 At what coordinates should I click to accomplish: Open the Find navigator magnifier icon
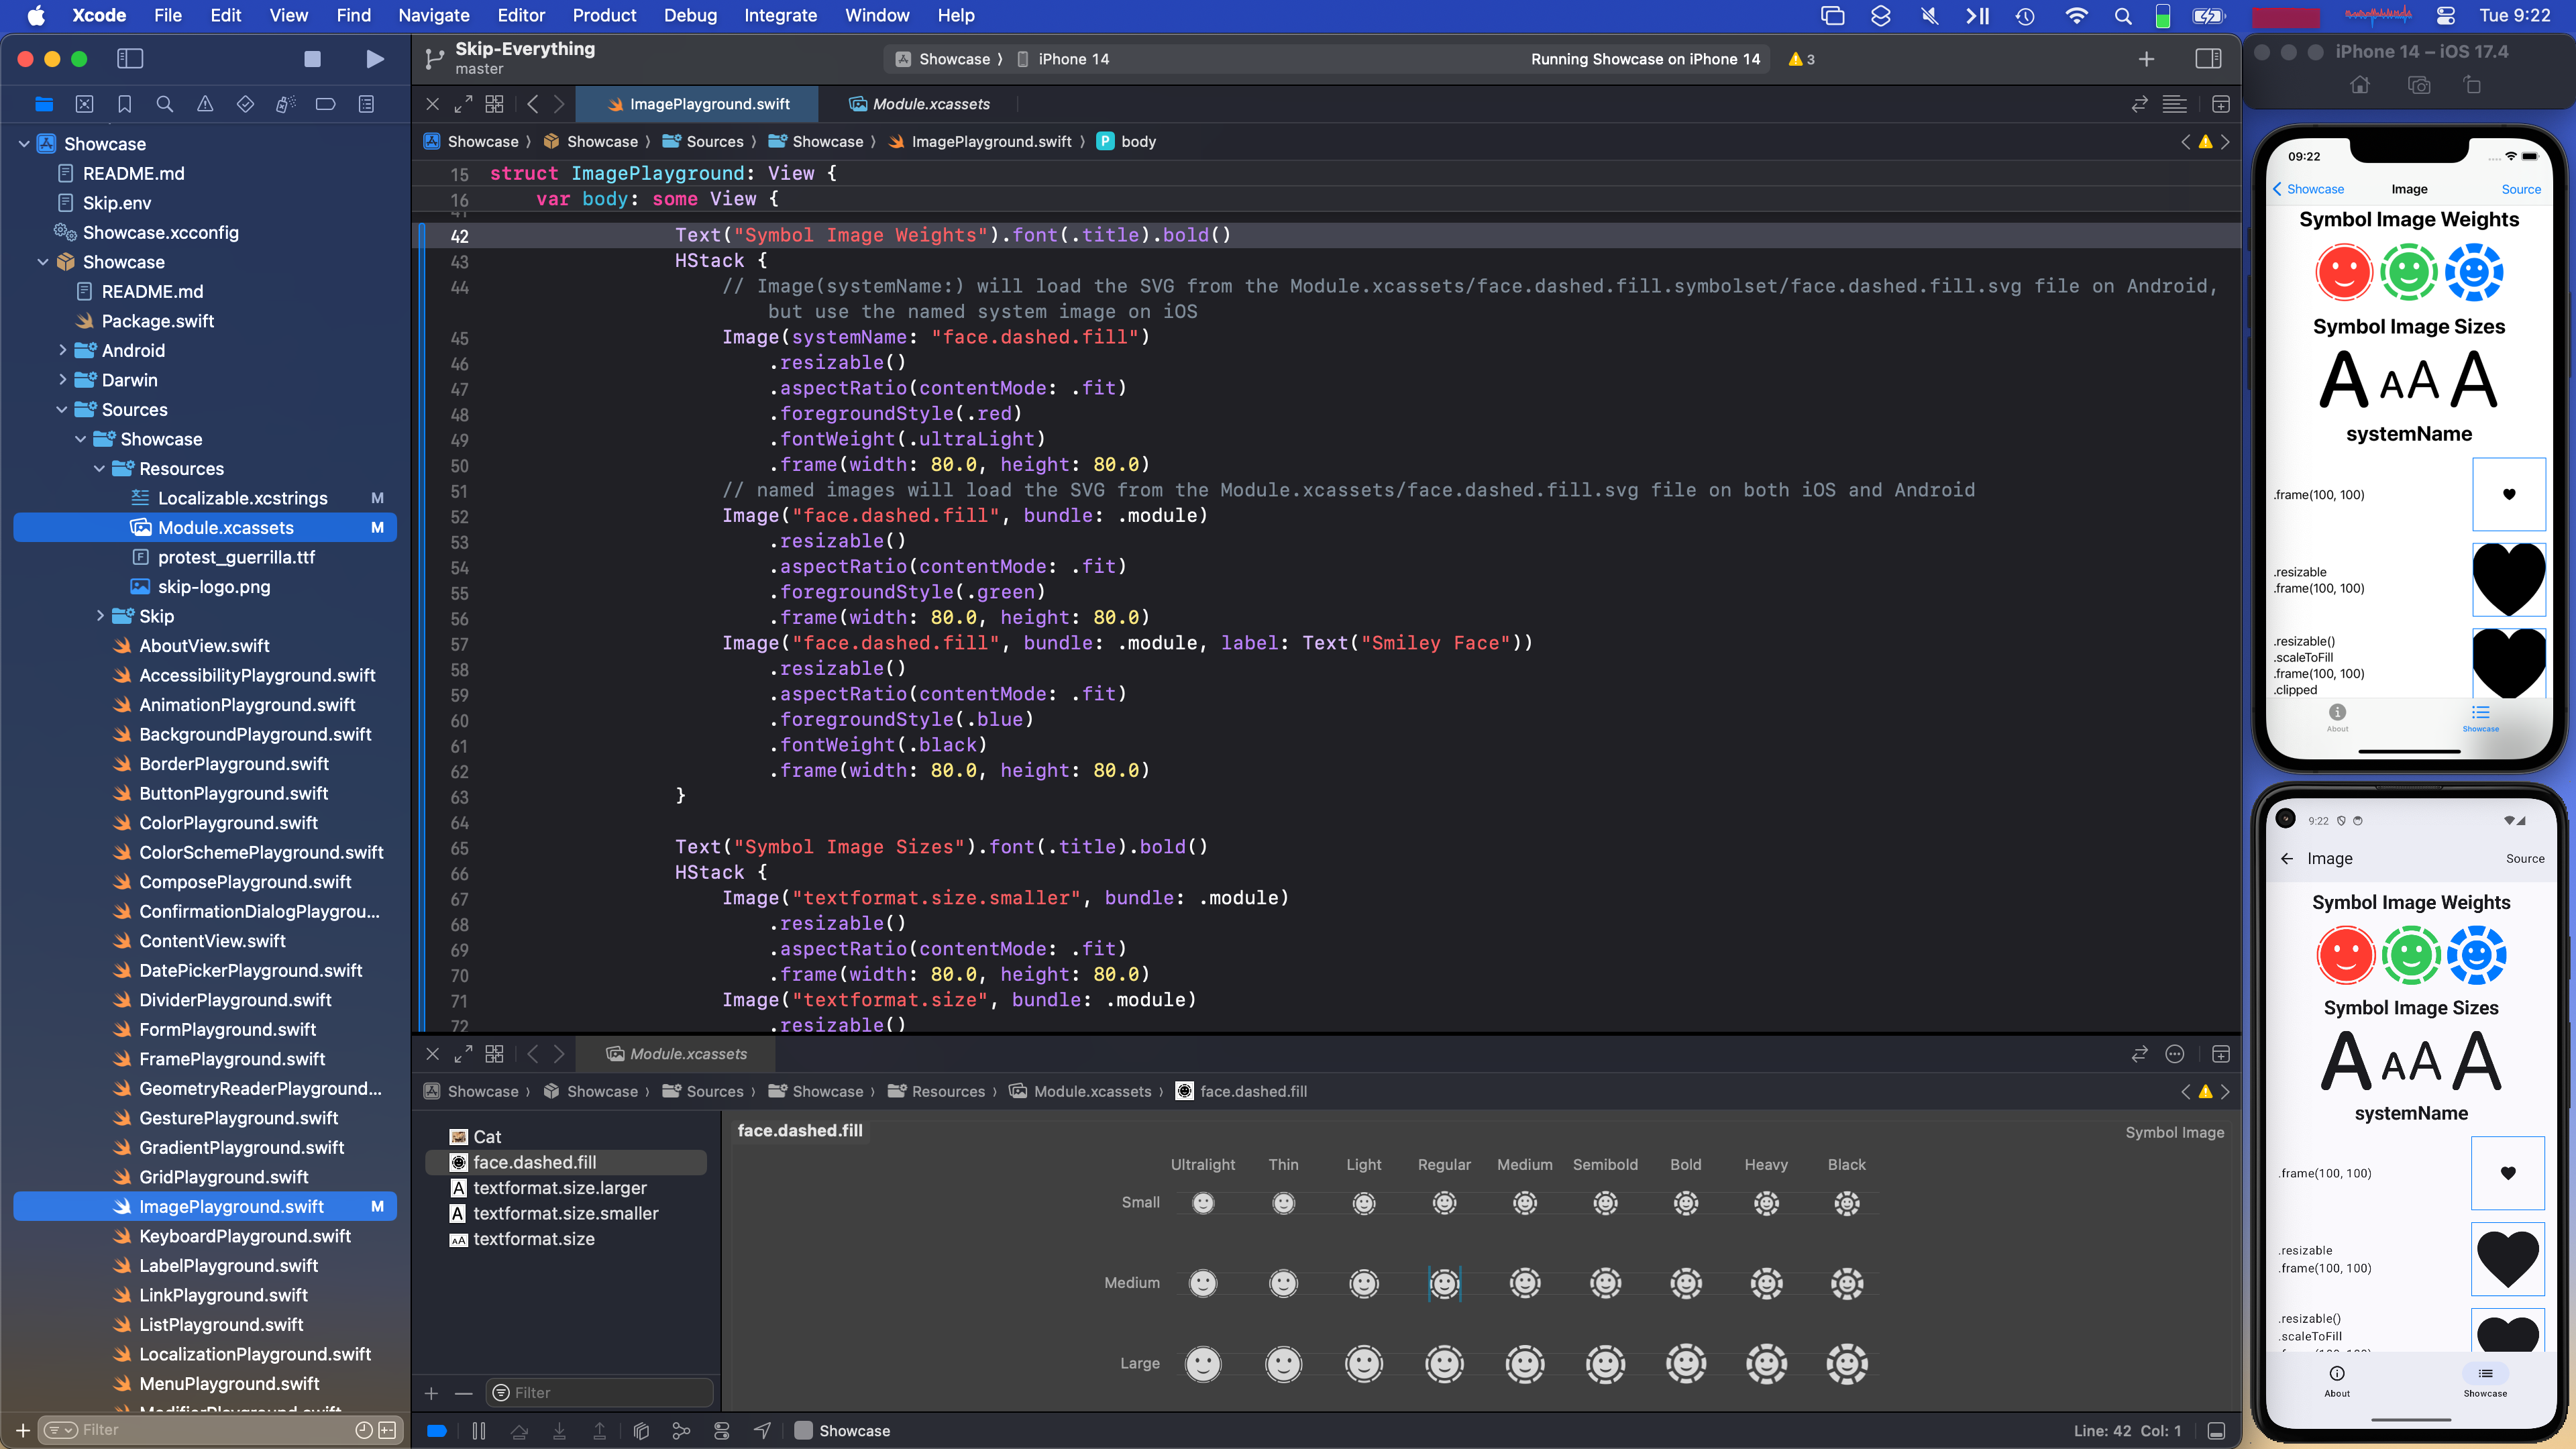[x=165, y=104]
